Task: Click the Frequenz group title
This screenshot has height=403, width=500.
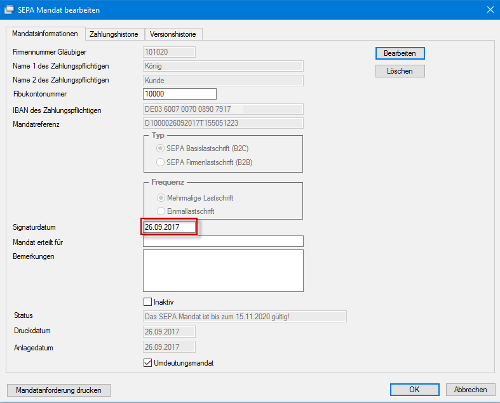Action: [168, 182]
